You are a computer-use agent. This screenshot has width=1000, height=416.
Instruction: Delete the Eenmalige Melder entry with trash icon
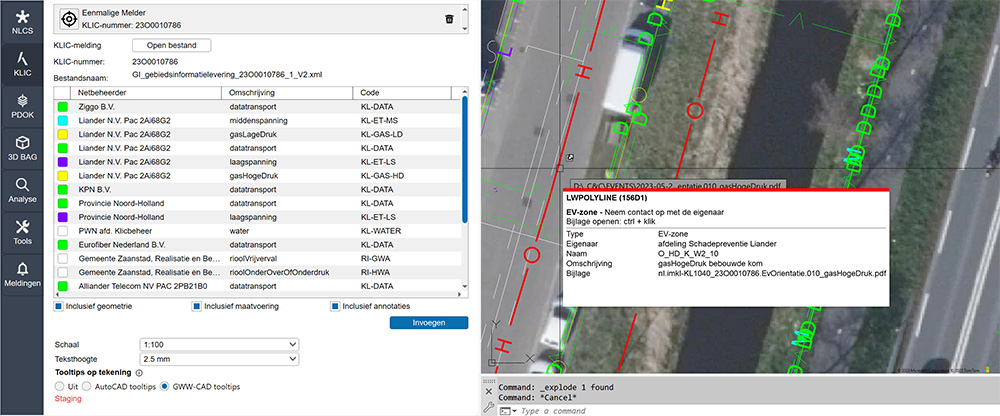pos(449,19)
